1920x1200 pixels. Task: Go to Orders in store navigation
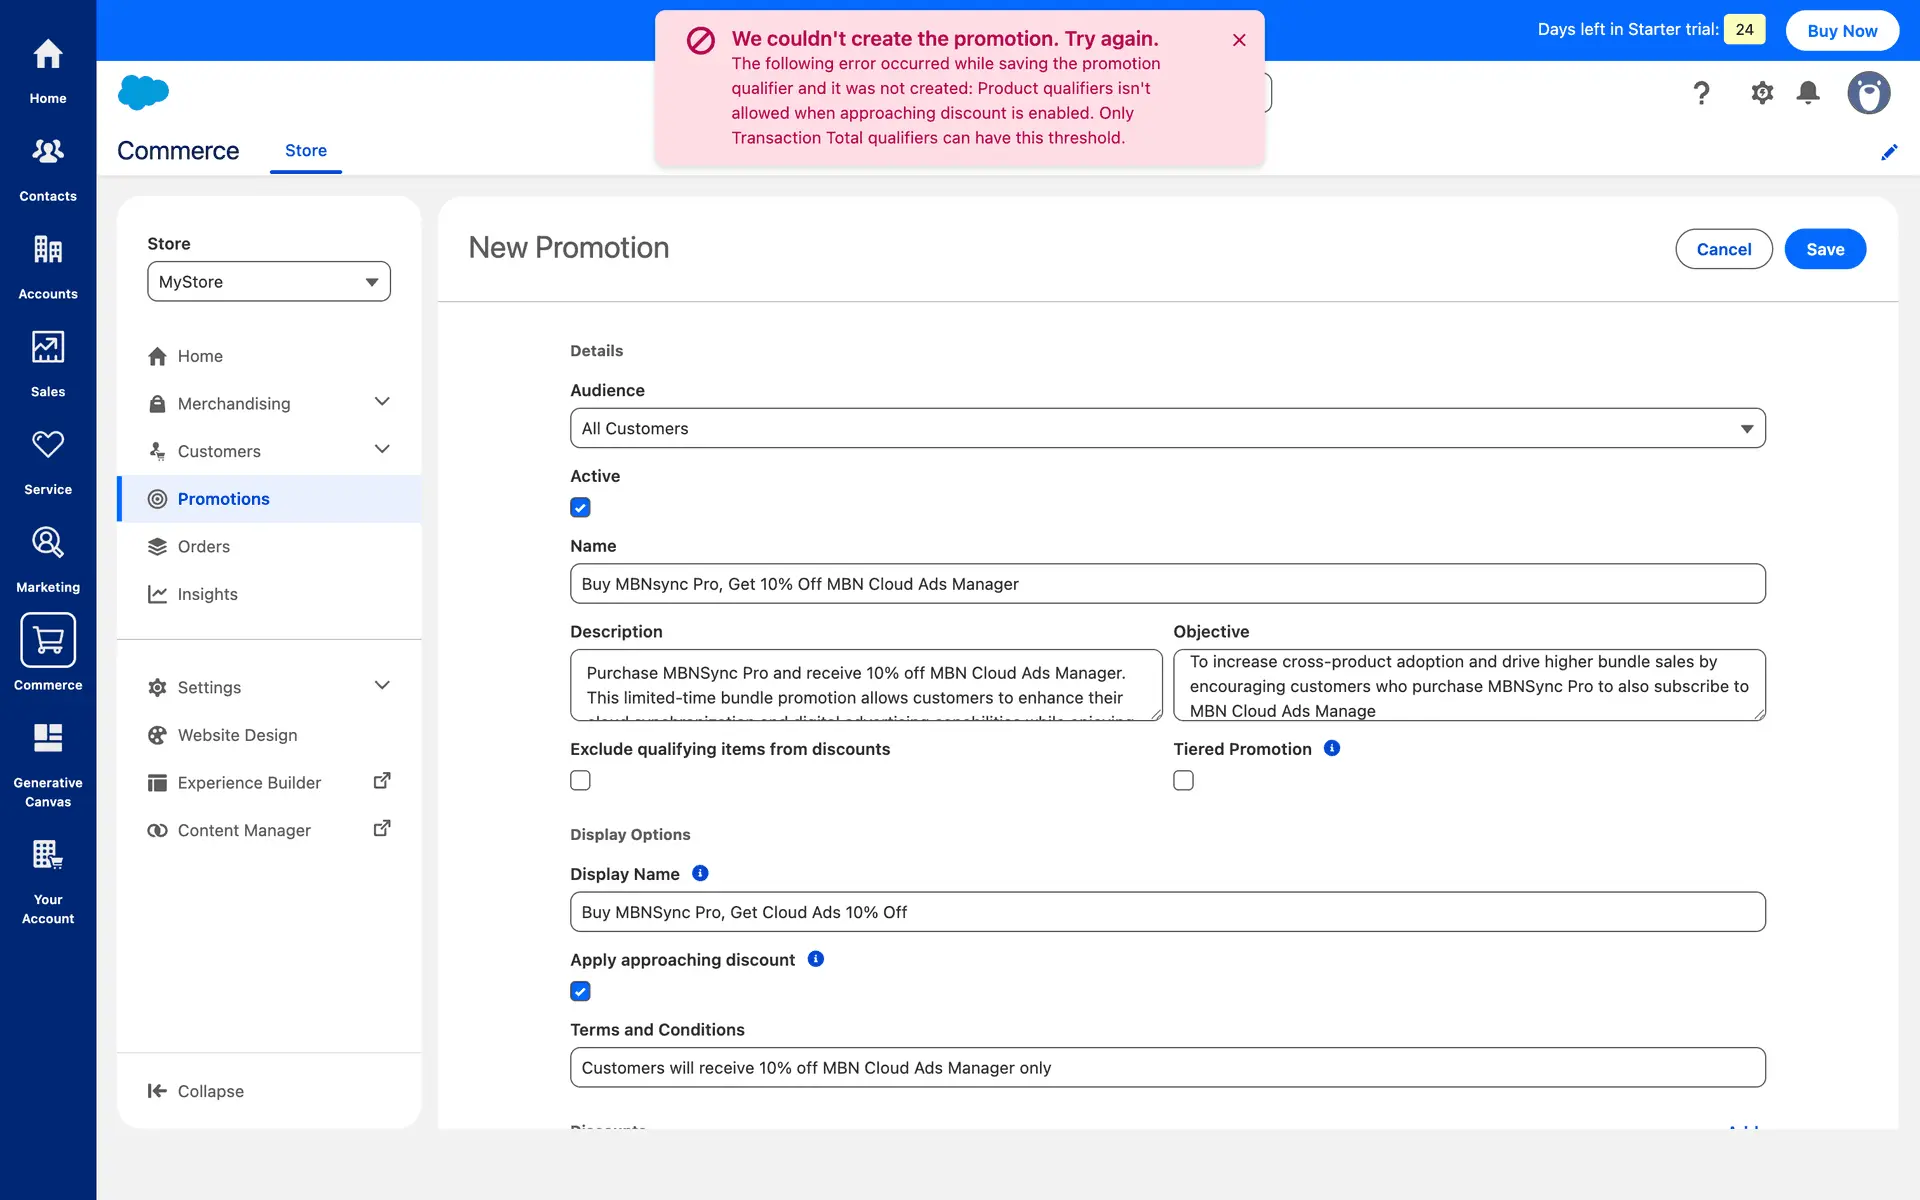click(203, 547)
